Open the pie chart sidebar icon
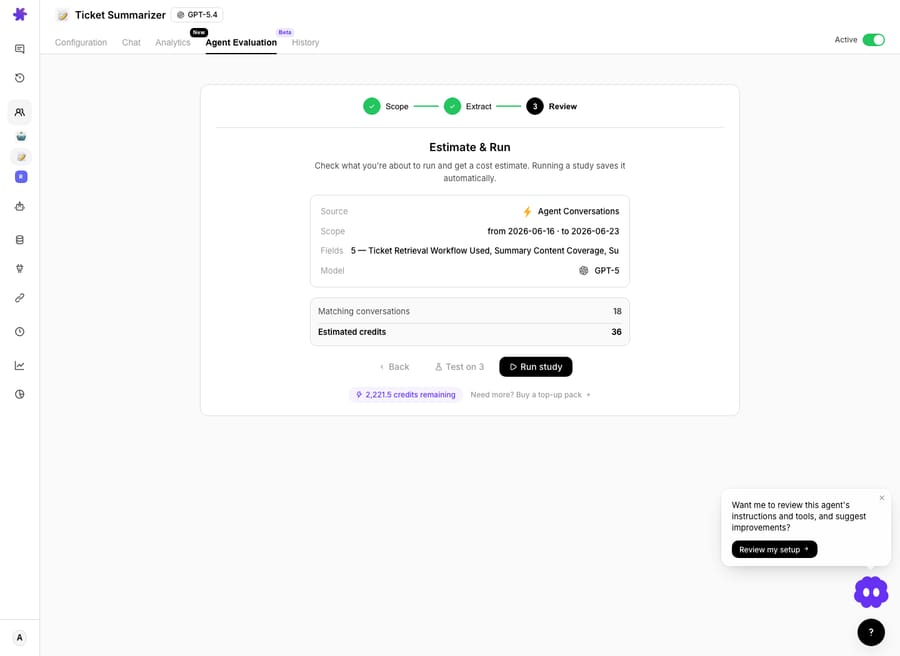900x656 pixels. pyautogui.click(x=20, y=394)
